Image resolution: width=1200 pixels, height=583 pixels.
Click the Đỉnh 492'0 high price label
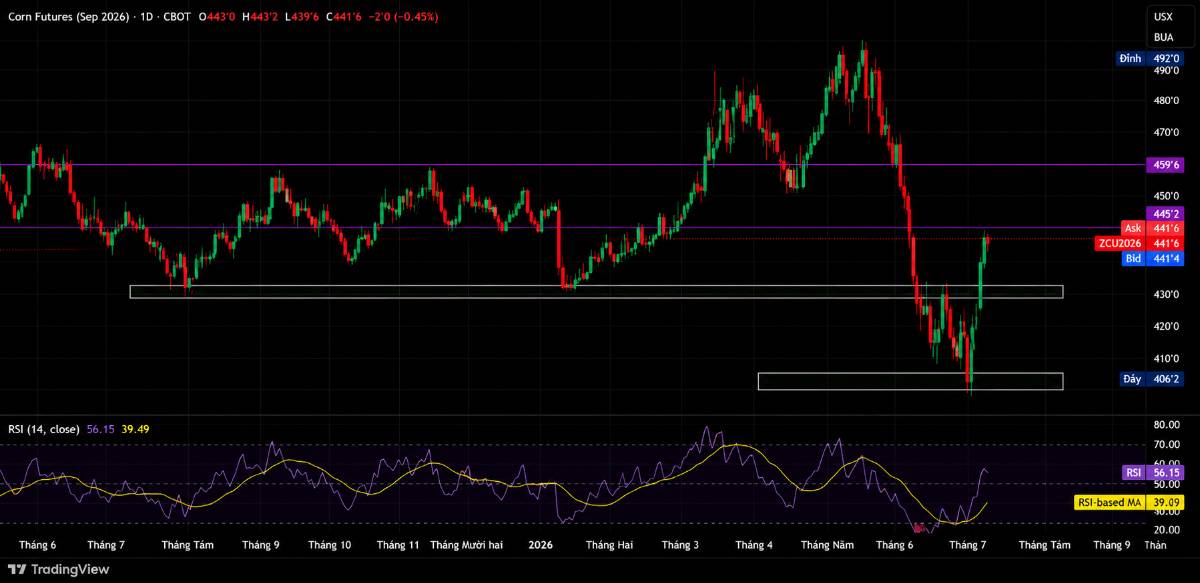pos(1148,59)
